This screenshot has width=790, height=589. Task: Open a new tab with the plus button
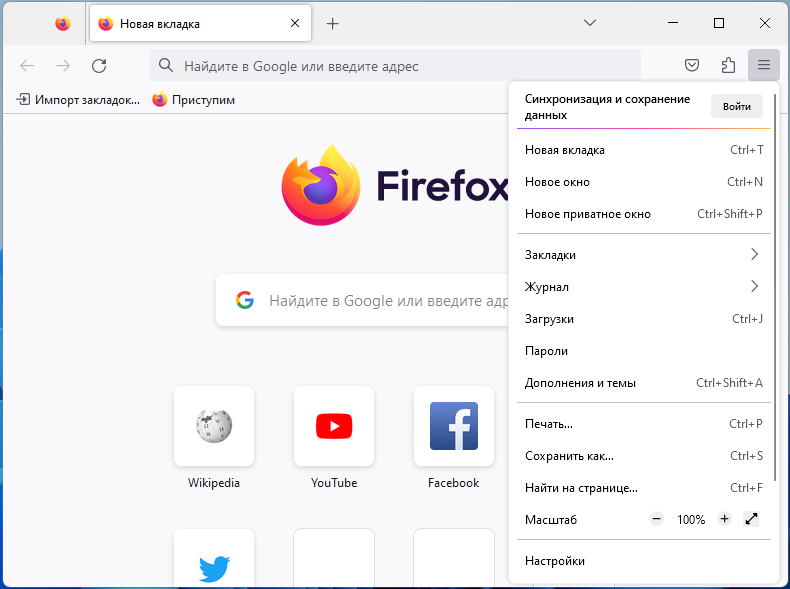333,24
